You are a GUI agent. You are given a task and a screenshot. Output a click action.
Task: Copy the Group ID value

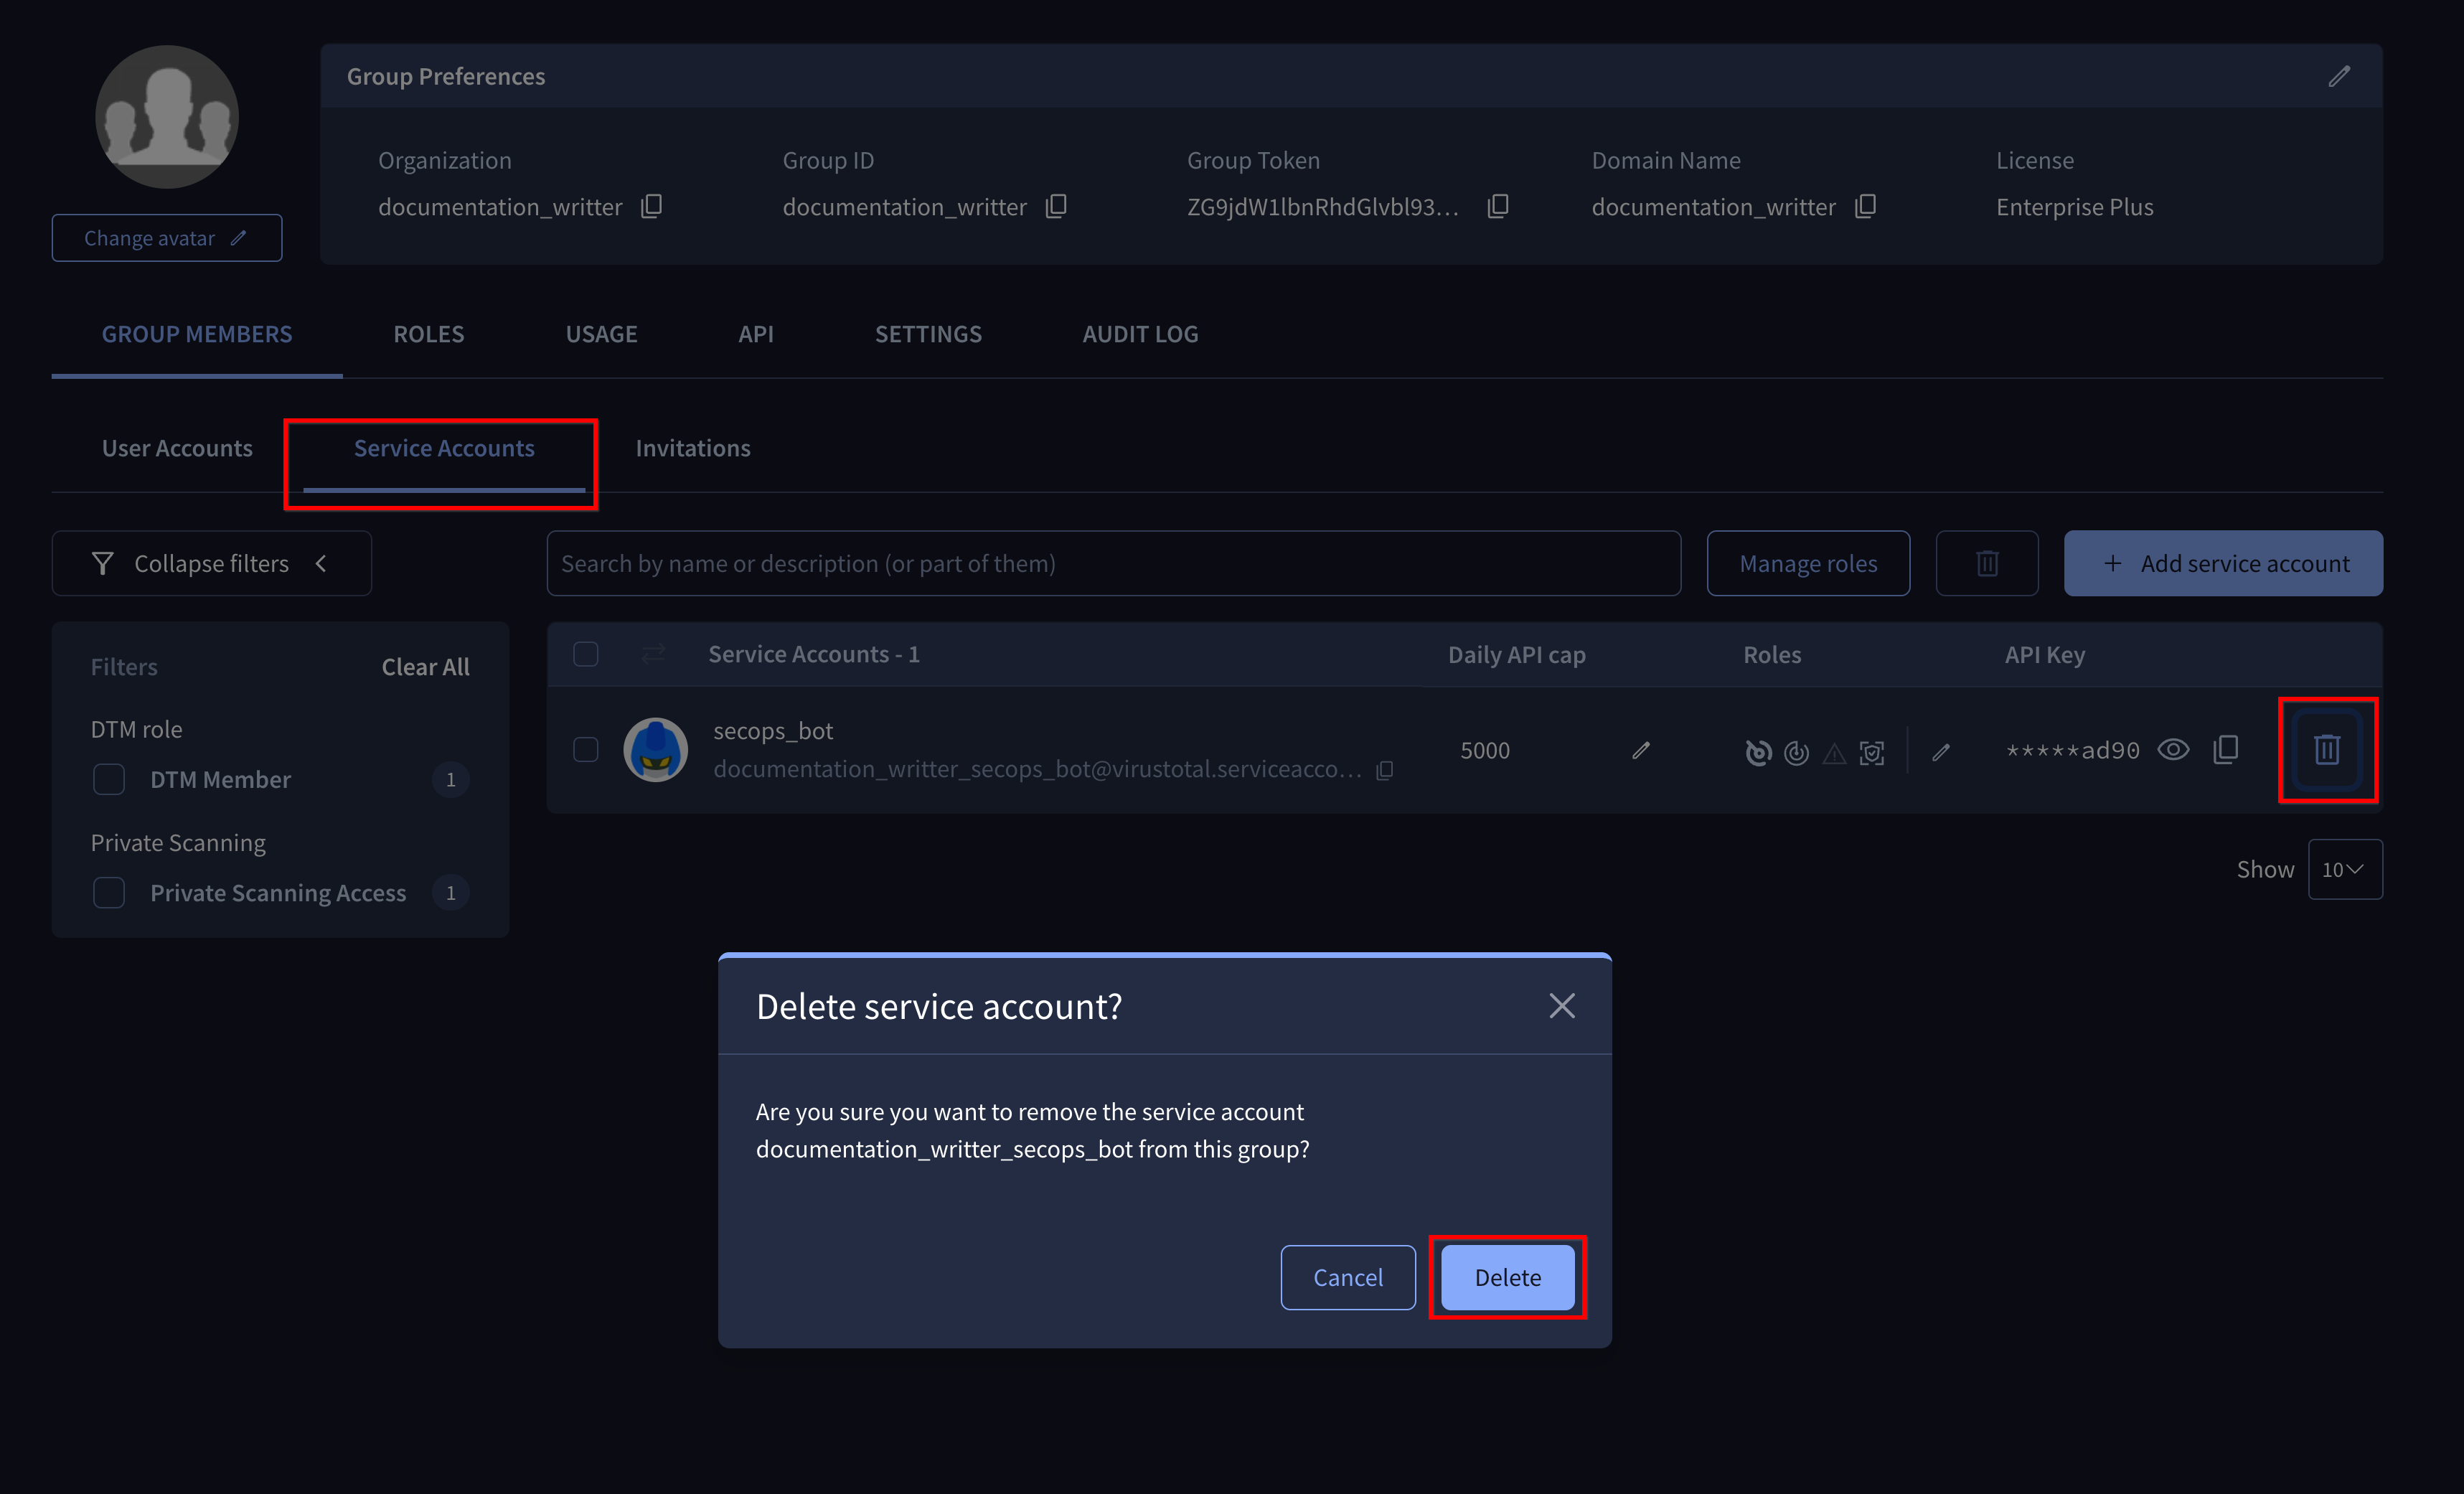point(1056,206)
